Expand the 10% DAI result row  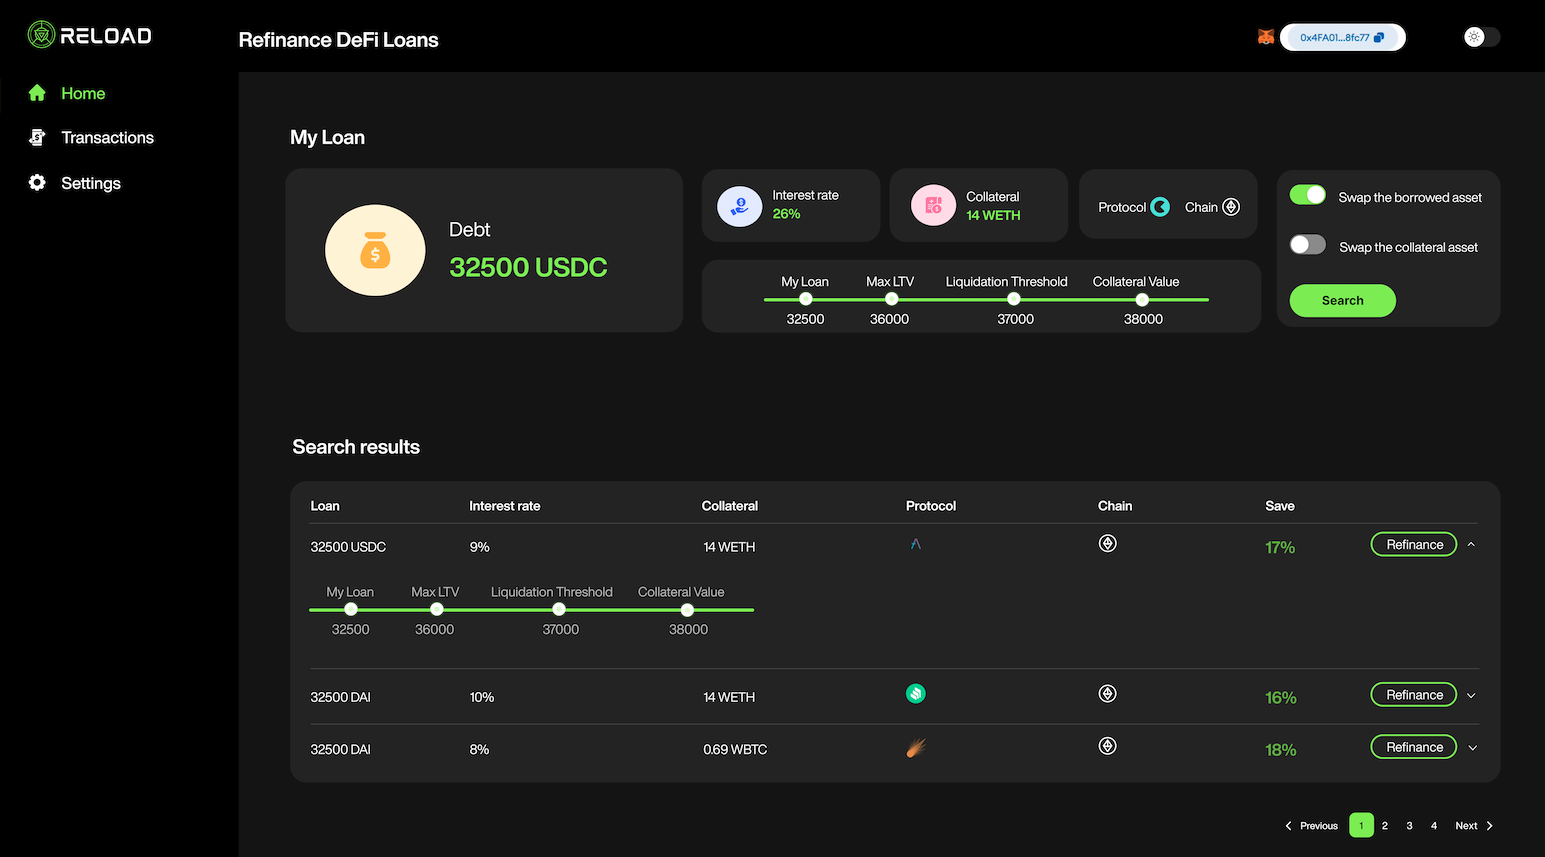(1471, 696)
